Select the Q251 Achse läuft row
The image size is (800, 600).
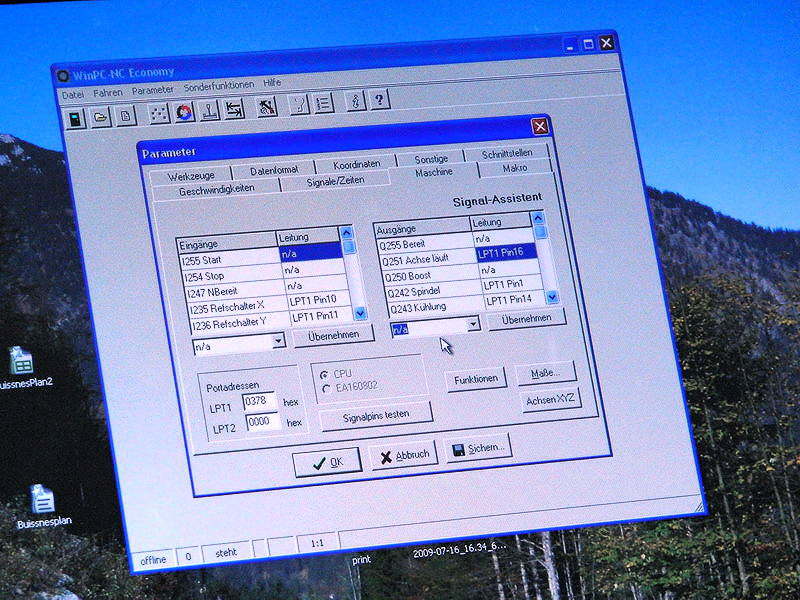tap(456, 256)
